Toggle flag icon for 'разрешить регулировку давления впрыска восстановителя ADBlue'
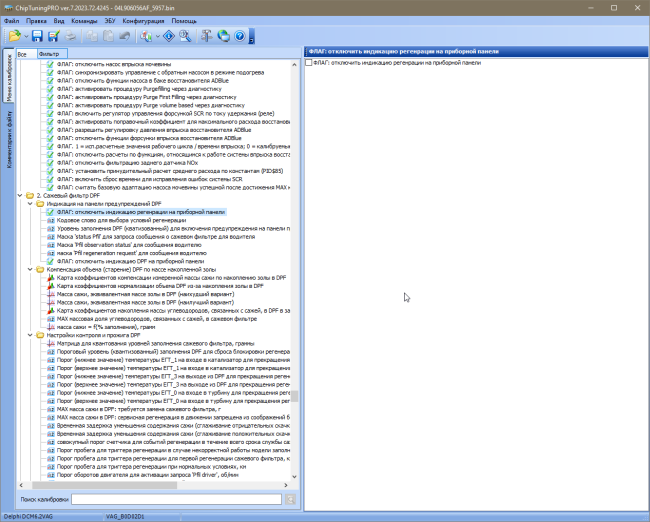 pyautogui.click(x=51, y=130)
